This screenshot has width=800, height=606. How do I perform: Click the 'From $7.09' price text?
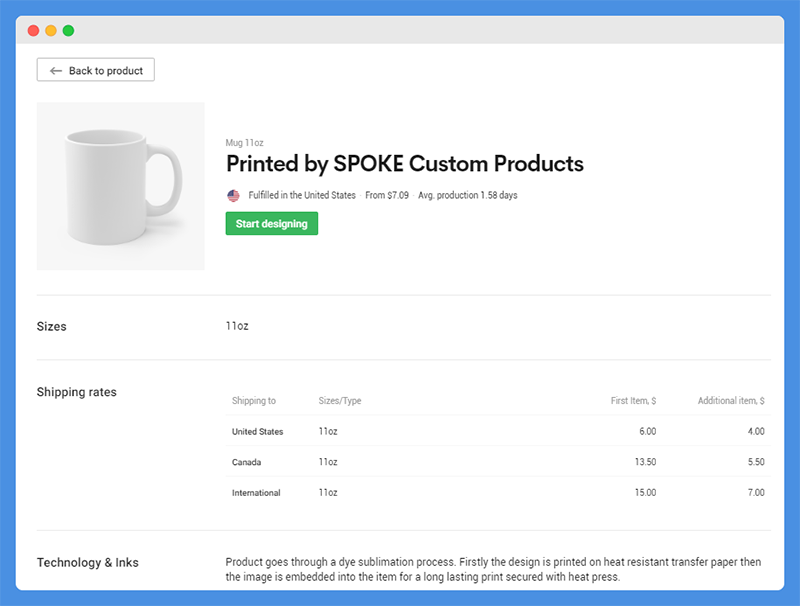click(387, 195)
